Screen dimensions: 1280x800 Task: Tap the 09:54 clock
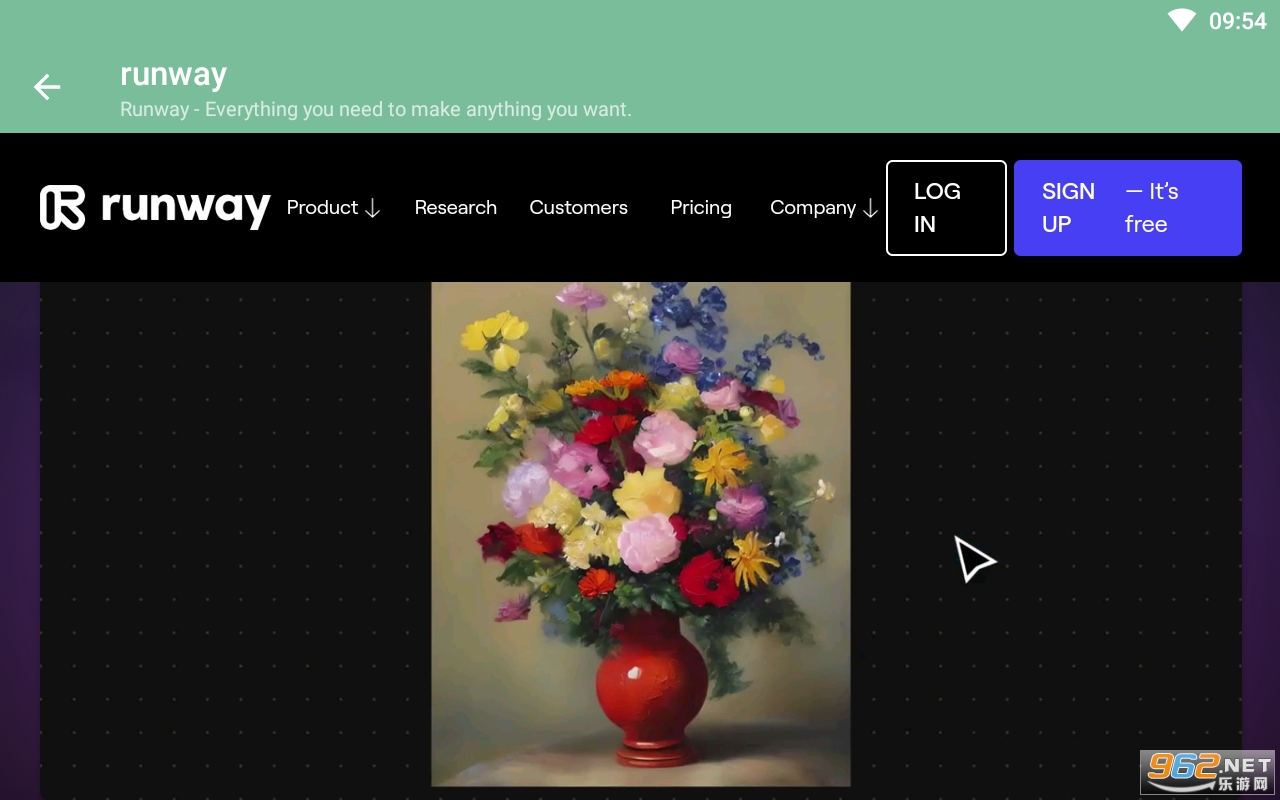click(x=1238, y=21)
